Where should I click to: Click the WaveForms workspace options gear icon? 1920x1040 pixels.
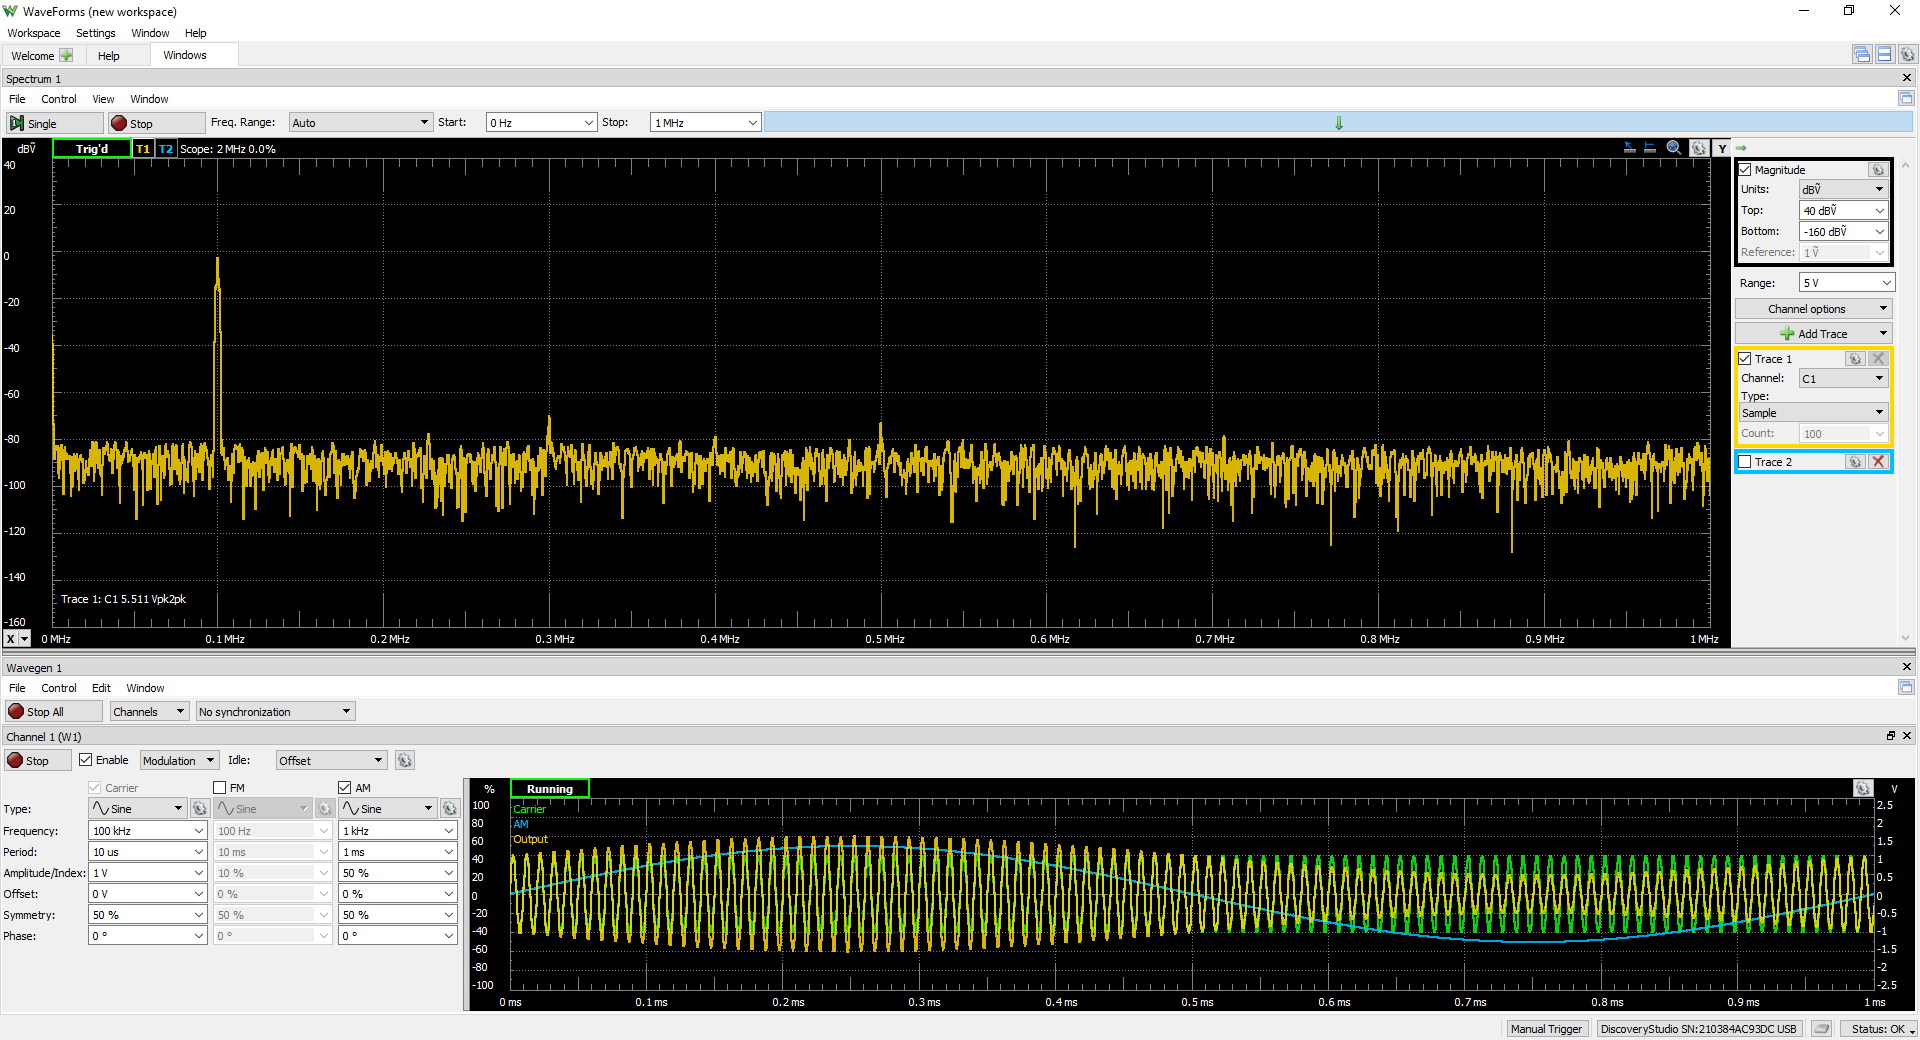coord(1908,55)
